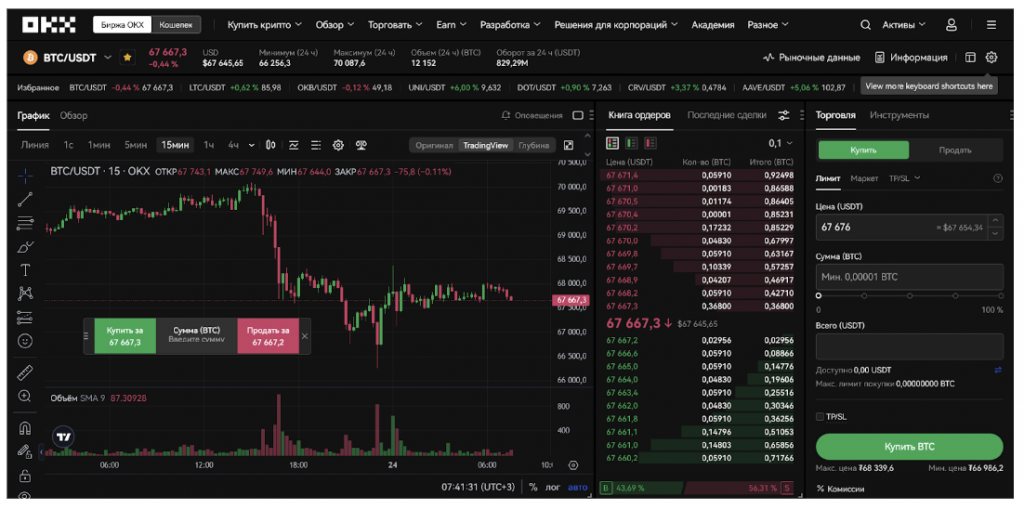Image resolution: width=1024 pixels, height=509 pixels.
Task: Show only buy orders view icon
Action: point(632,143)
